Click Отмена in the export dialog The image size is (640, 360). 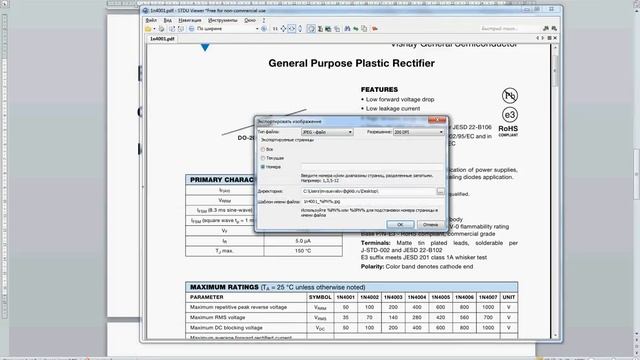[x=431, y=224]
